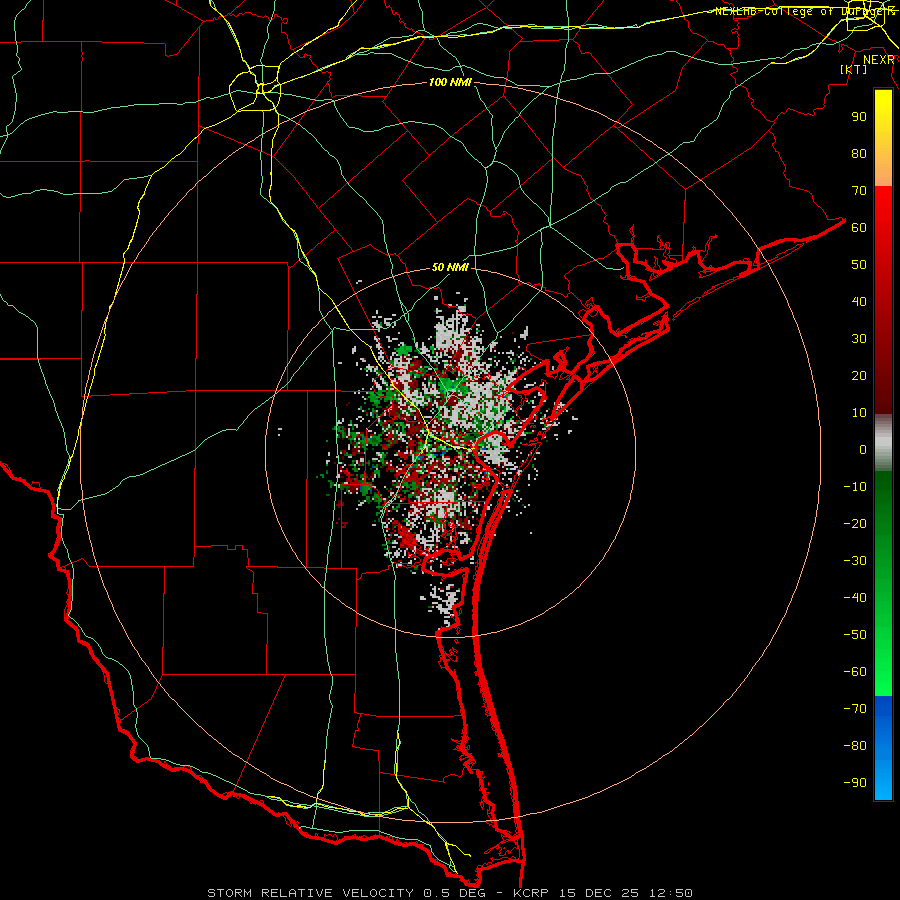
Task: Click "0.5 DEG" elevation angle in caption
Action: click(455, 893)
